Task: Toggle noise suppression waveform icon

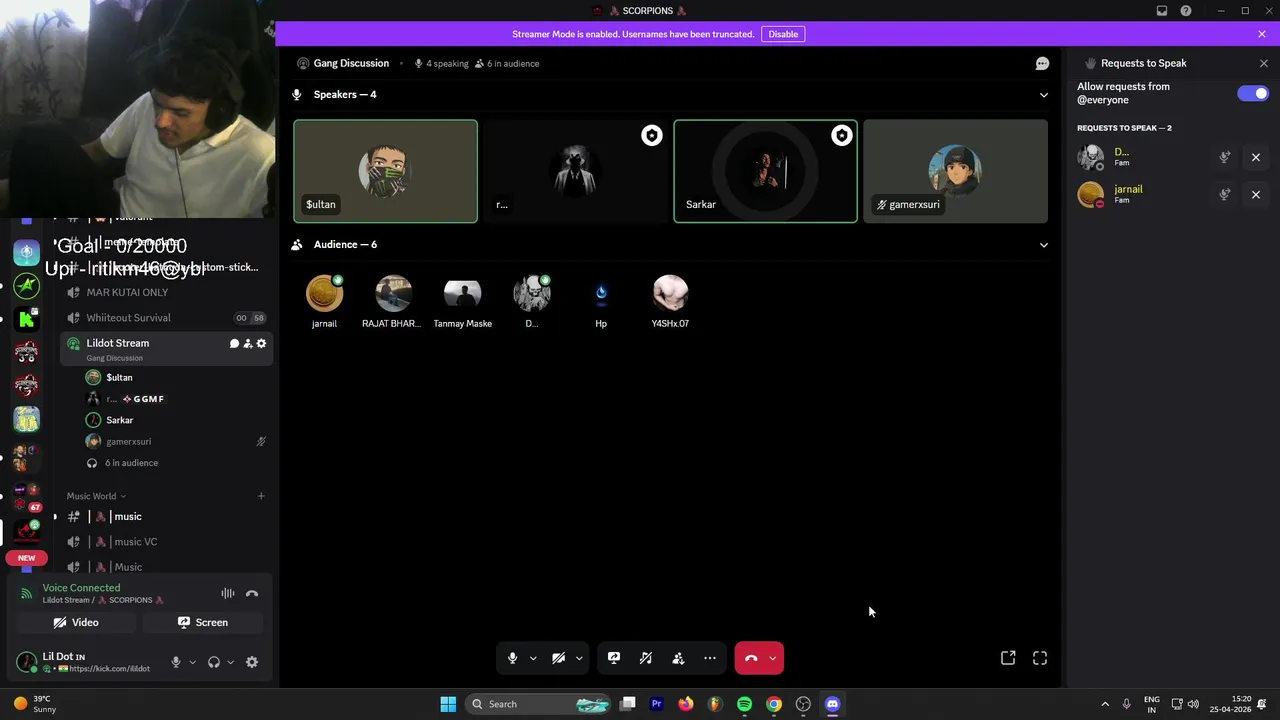Action: pos(228,594)
